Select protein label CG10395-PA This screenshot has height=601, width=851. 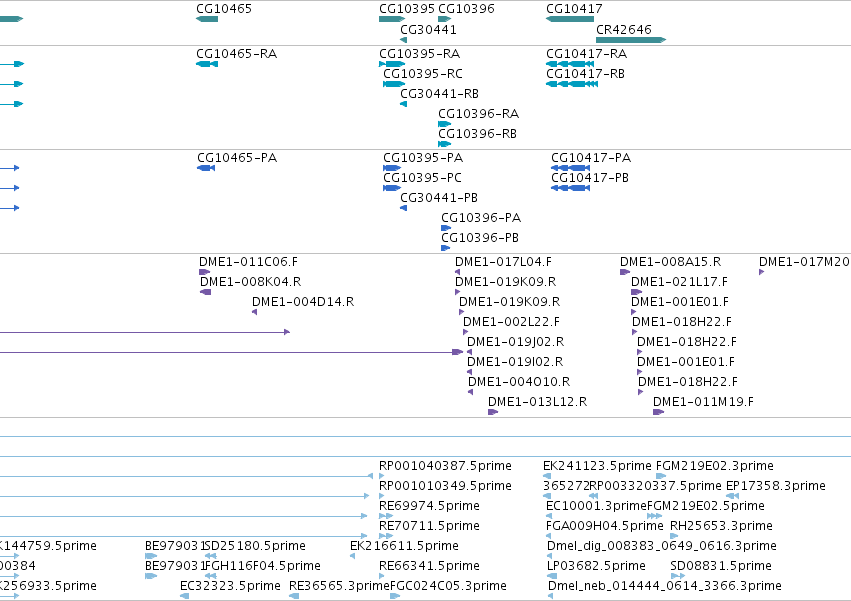click(x=423, y=158)
